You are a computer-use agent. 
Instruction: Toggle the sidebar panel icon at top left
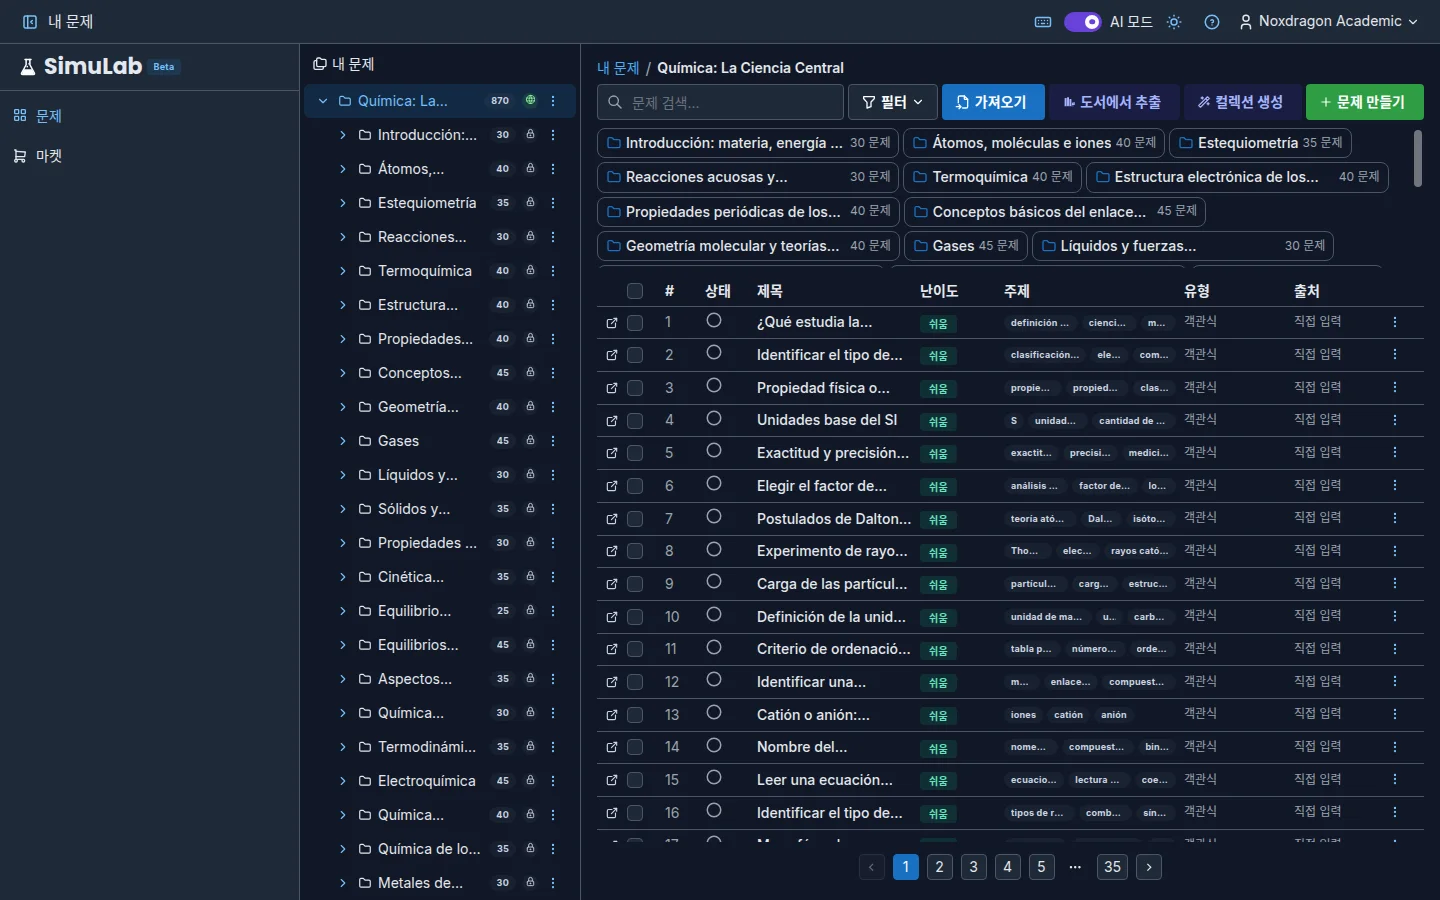30,22
